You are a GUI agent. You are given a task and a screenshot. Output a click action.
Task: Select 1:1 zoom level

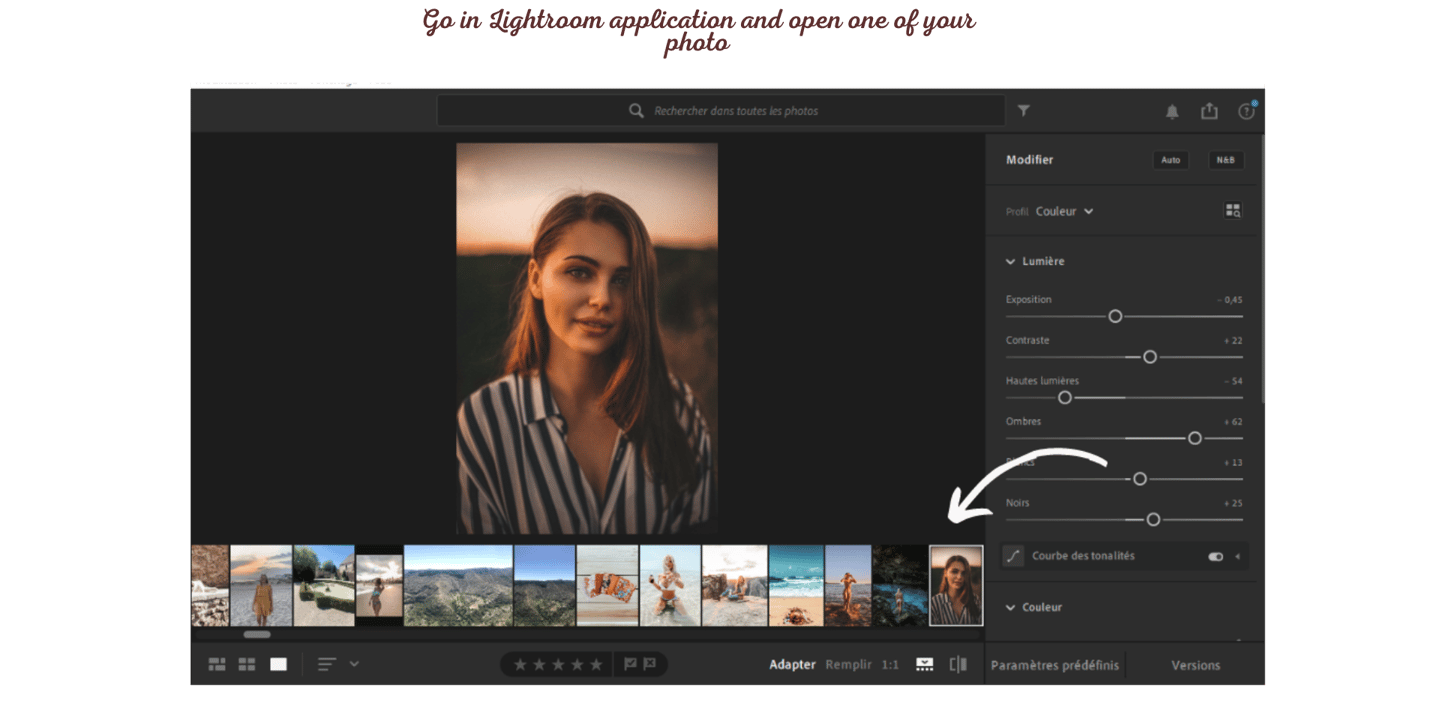(890, 664)
